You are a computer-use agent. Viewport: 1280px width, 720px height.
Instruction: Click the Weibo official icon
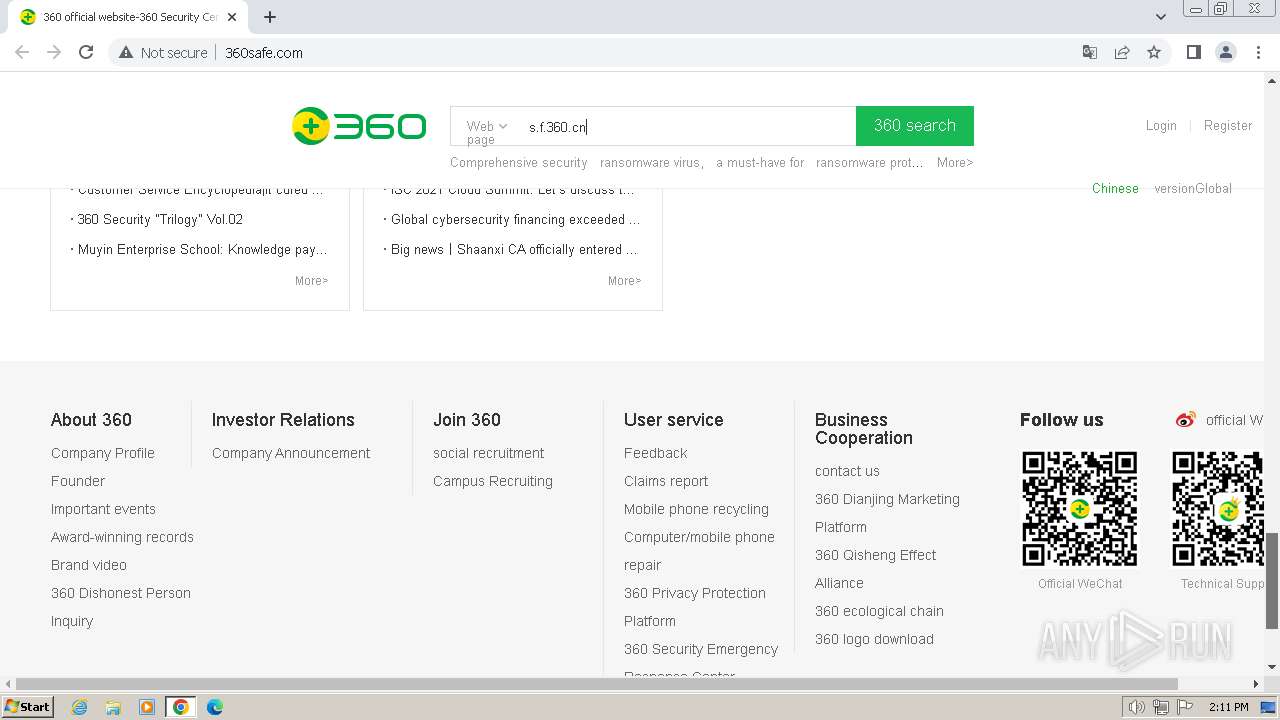point(1186,420)
